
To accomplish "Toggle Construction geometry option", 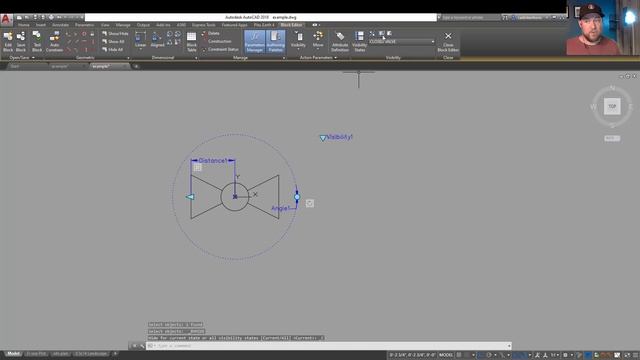I will [x=217, y=41].
